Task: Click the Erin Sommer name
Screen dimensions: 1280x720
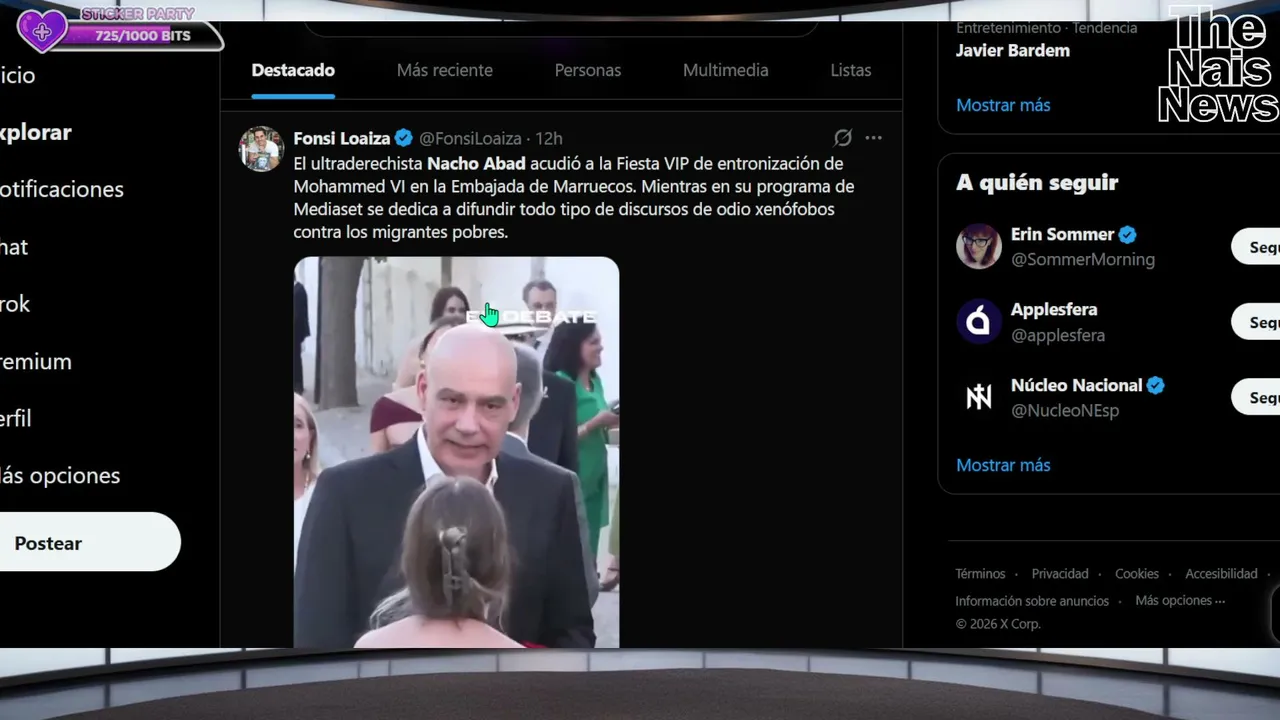Action: click(x=1062, y=234)
